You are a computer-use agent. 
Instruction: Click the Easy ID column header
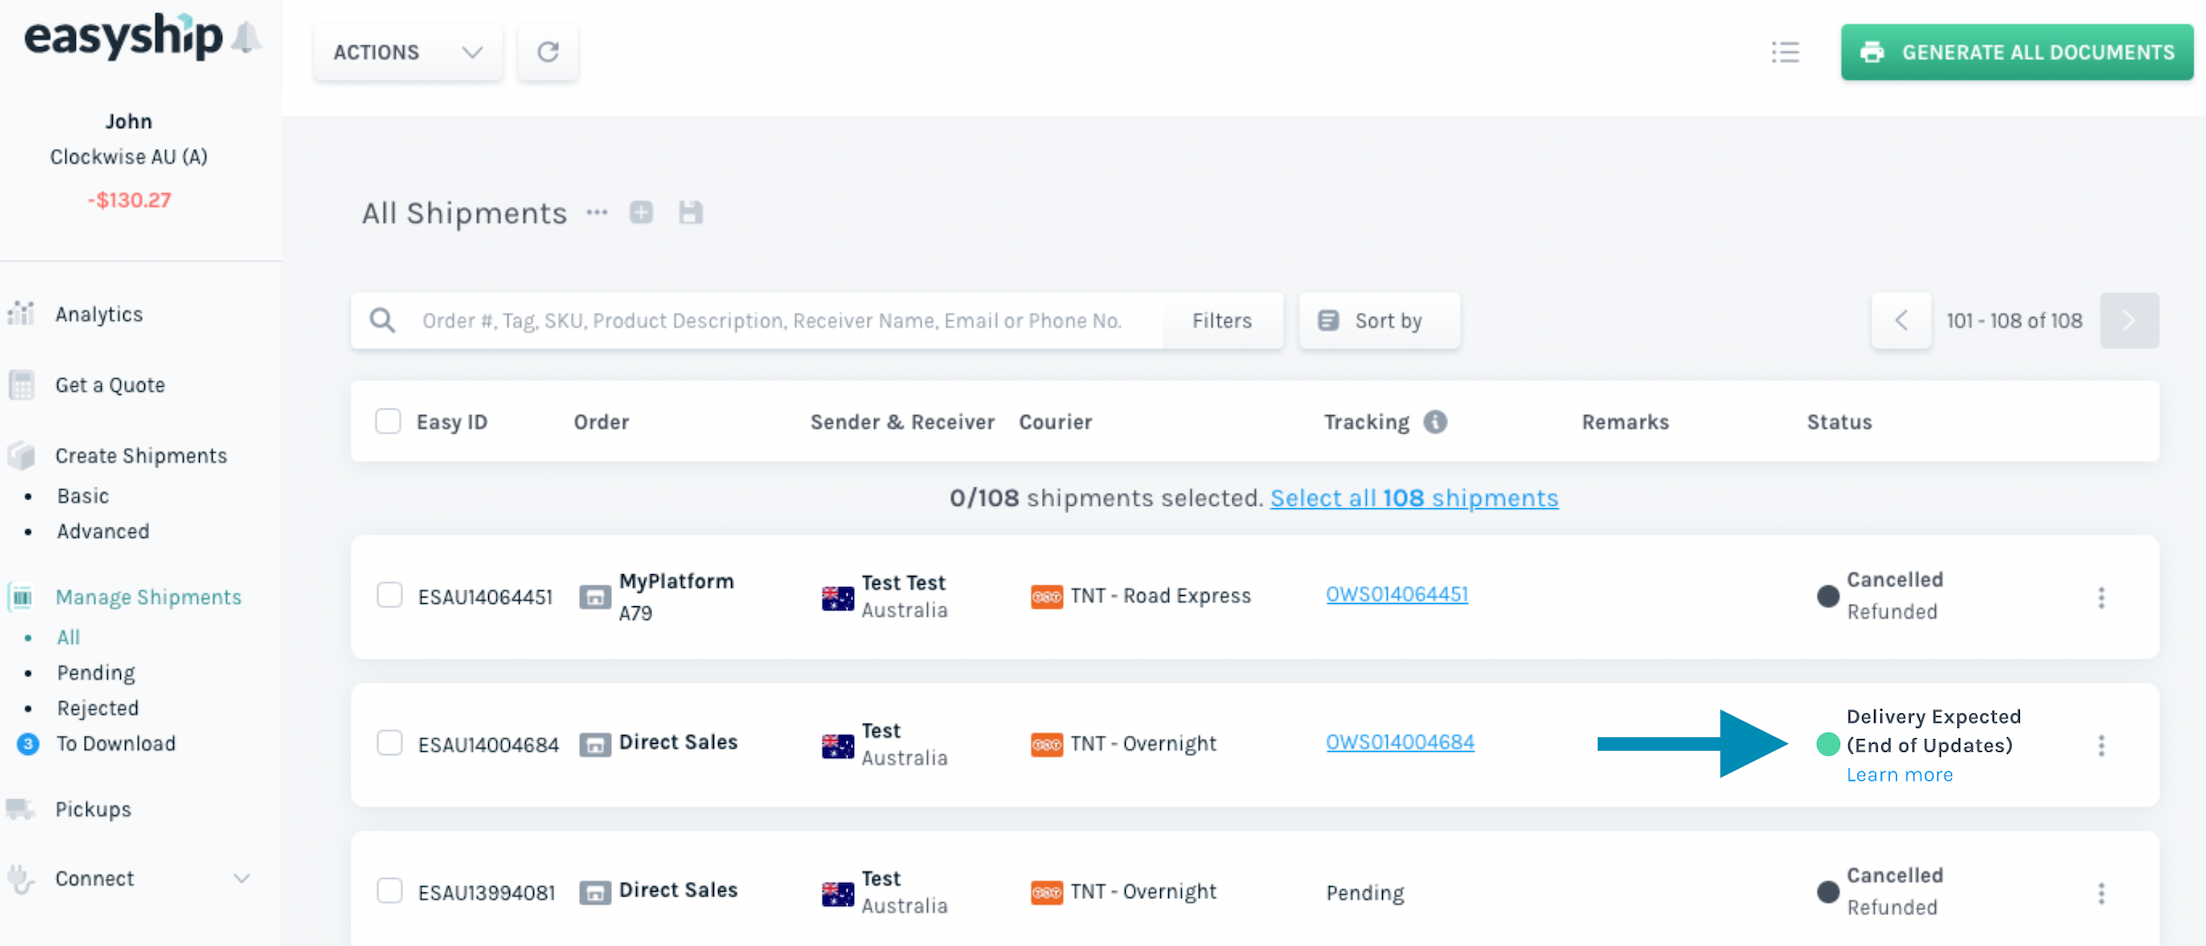[x=452, y=422]
